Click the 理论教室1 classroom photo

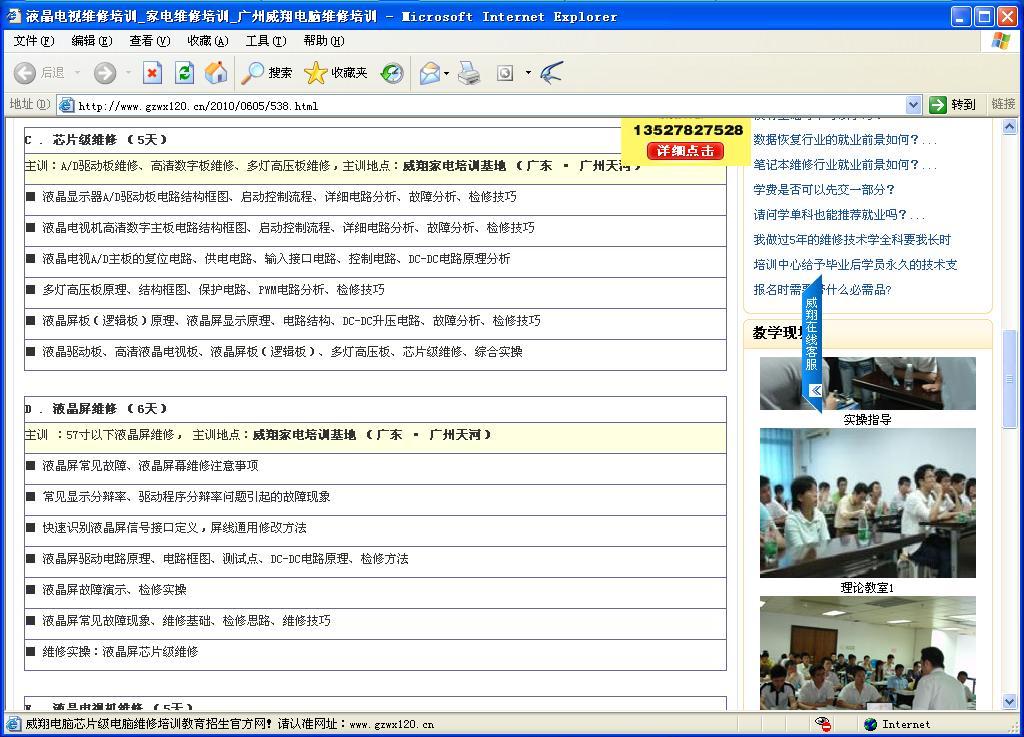pos(867,502)
